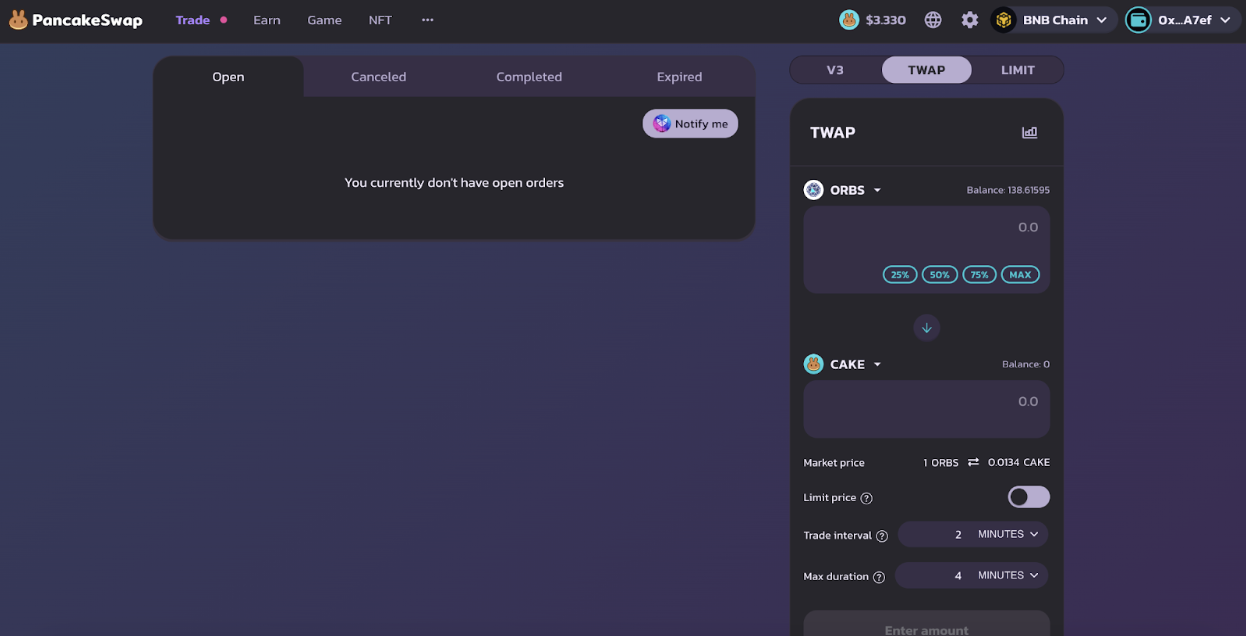This screenshot has width=1246, height=636.
Task: Click the wallet icon next to 0x...A7ef
Action: 1140,18
